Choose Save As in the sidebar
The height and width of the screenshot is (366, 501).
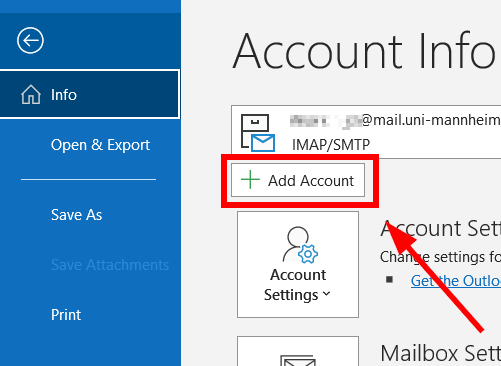coord(76,215)
